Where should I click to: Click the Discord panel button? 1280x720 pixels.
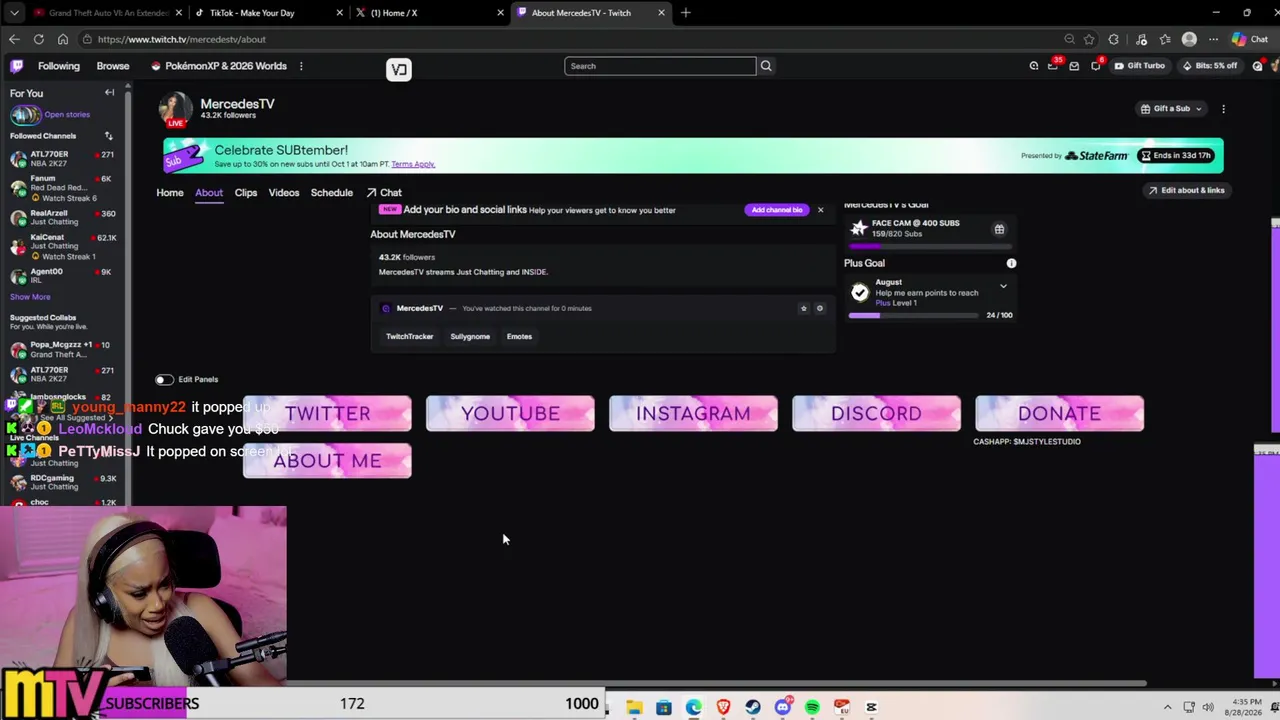click(876, 414)
